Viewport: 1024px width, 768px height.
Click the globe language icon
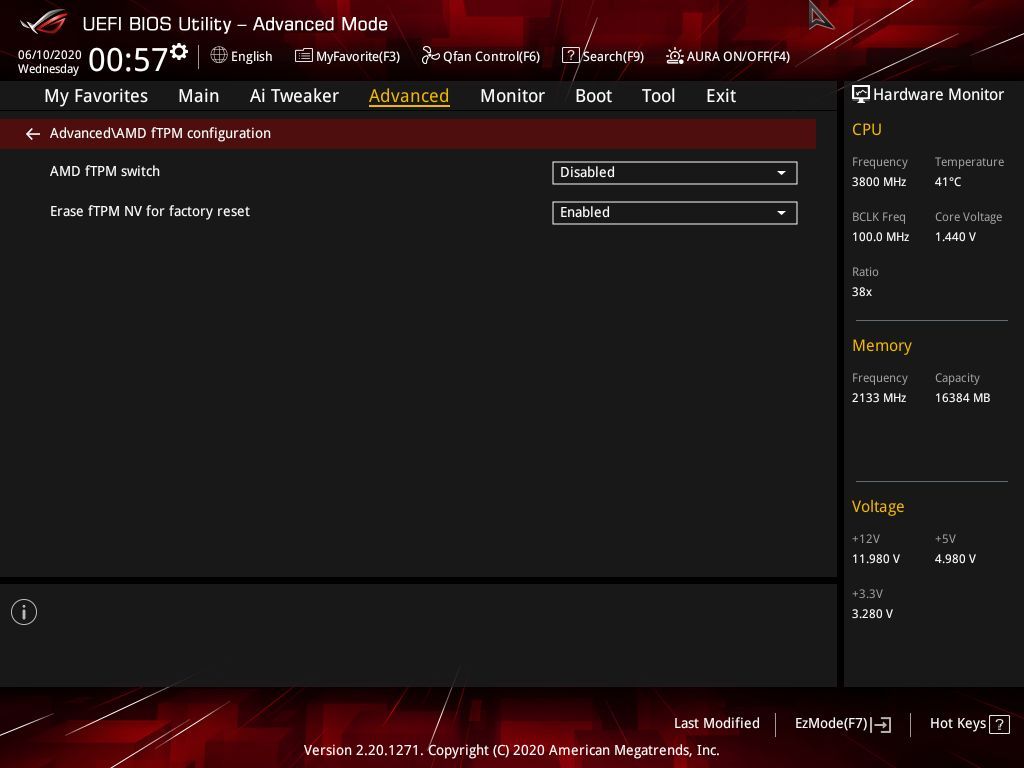click(219, 56)
